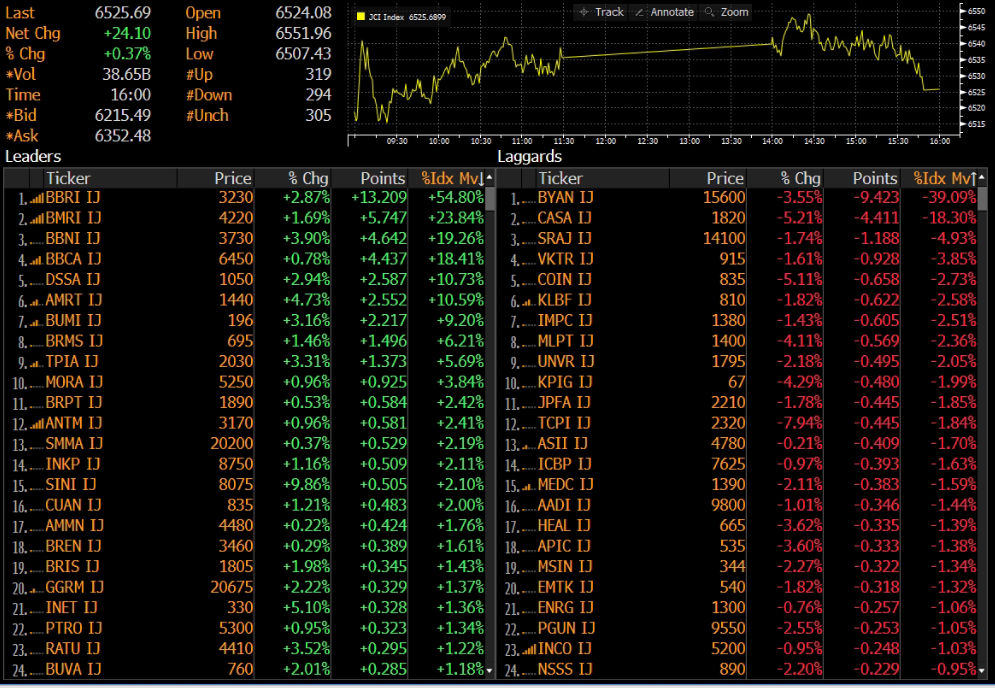Click the Last value 6525.69
This screenshot has height=688, width=995.
click(122, 13)
